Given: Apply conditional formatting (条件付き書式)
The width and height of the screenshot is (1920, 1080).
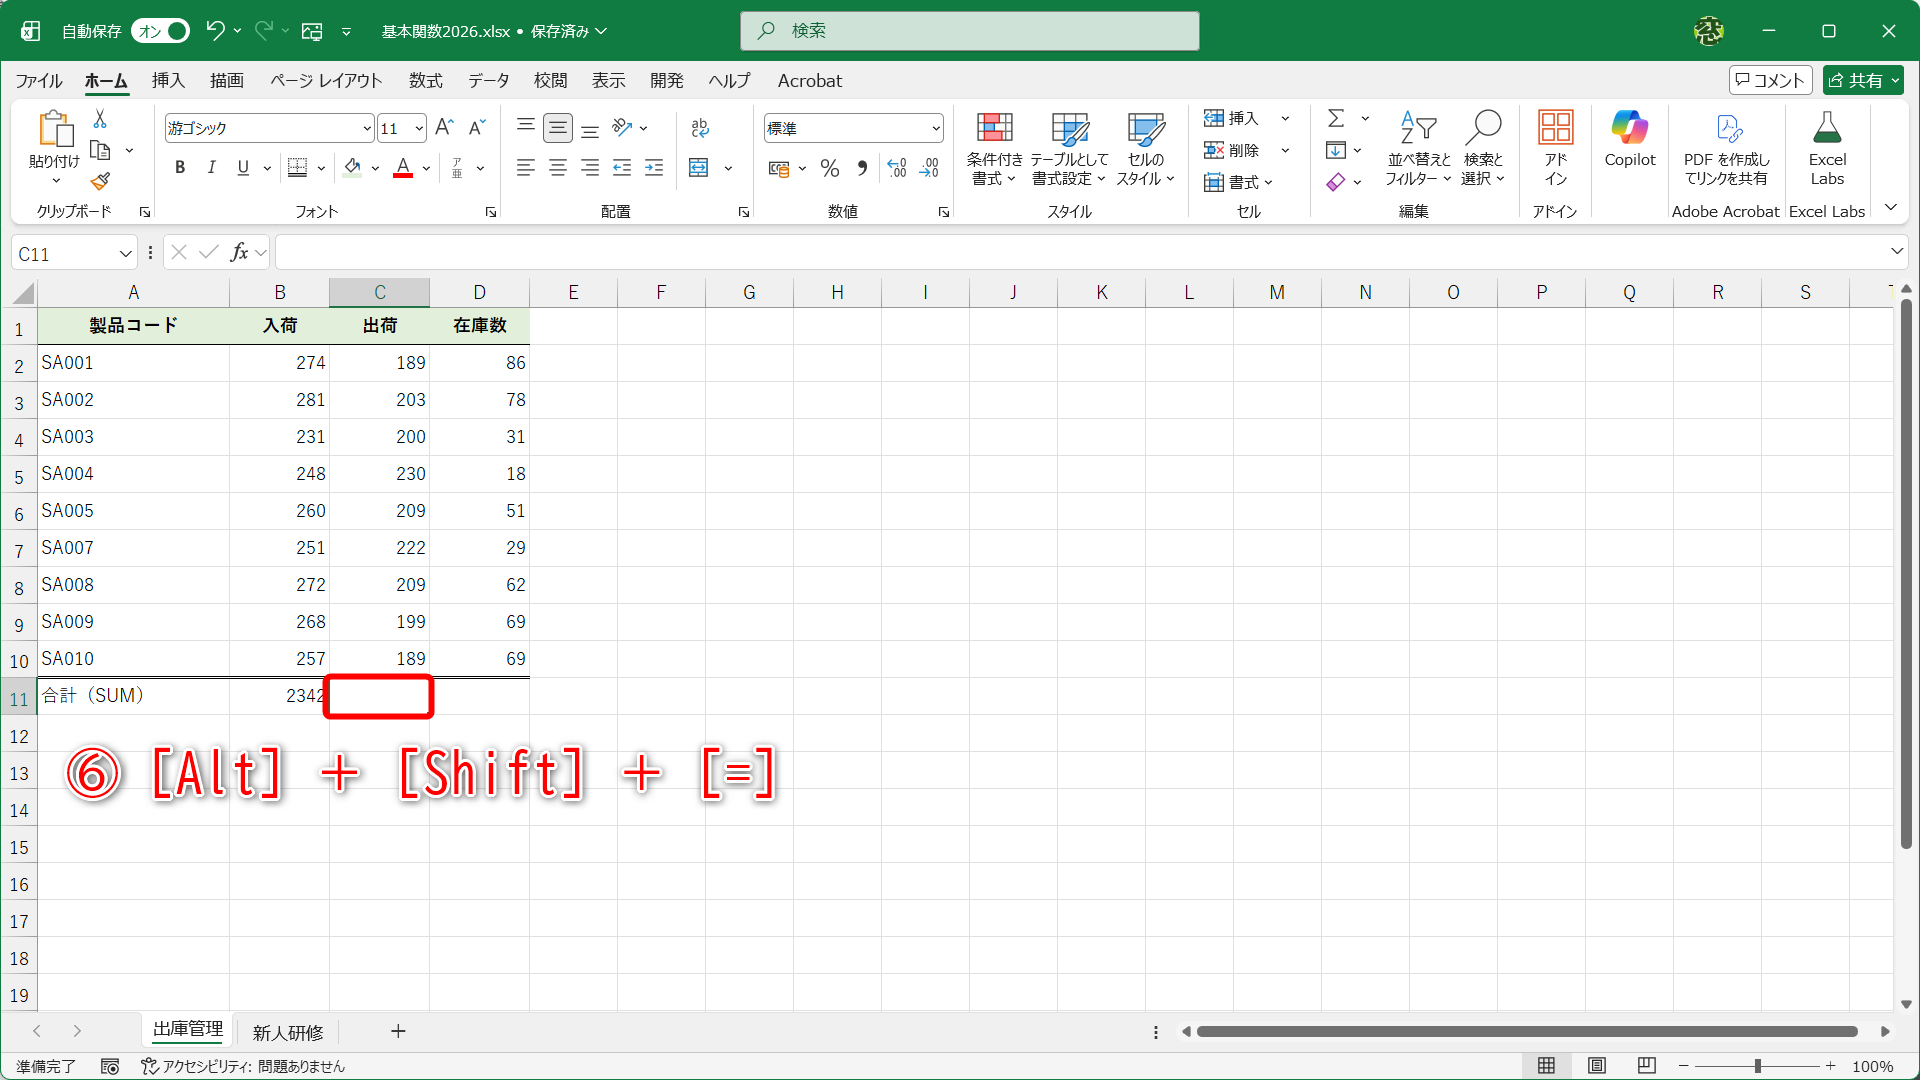Looking at the screenshot, I should [993, 147].
